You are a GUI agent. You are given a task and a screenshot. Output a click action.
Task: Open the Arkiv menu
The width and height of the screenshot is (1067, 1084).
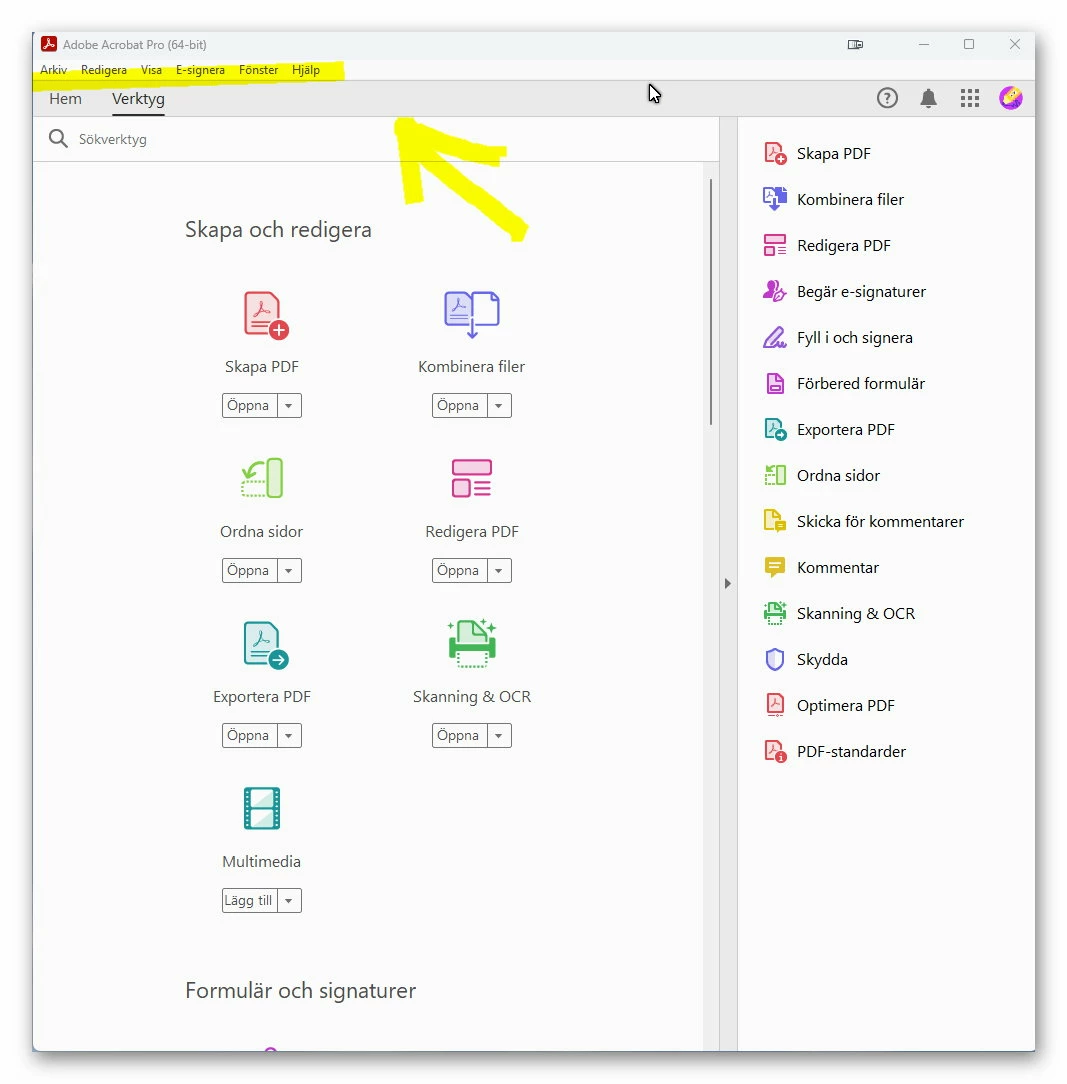(x=53, y=70)
